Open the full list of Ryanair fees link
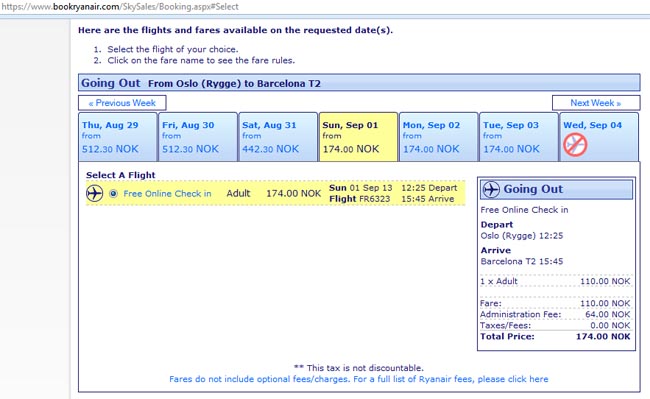The image size is (650, 399). [x=359, y=379]
